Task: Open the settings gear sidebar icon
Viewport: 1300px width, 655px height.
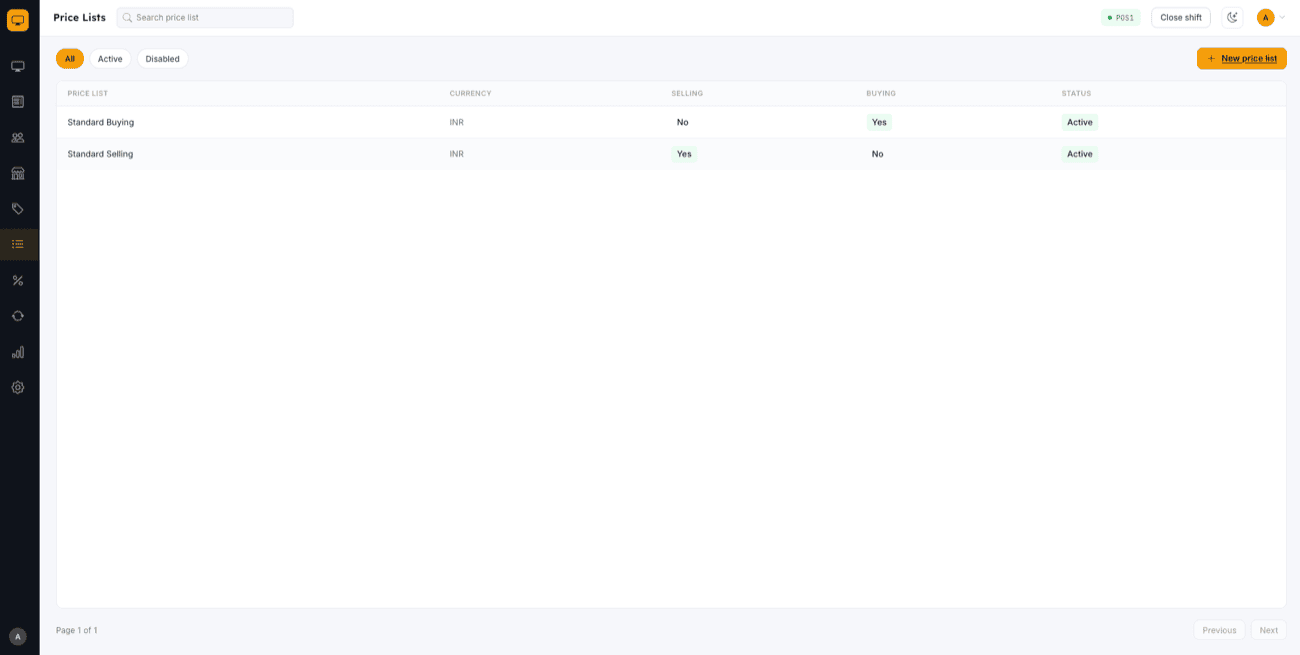Action: (x=18, y=387)
